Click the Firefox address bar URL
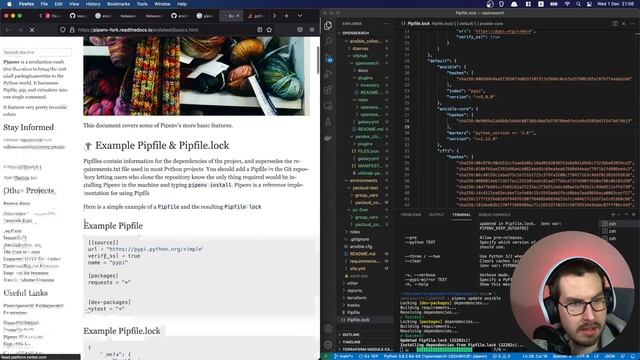This screenshot has width=640, height=360. coord(138,30)
